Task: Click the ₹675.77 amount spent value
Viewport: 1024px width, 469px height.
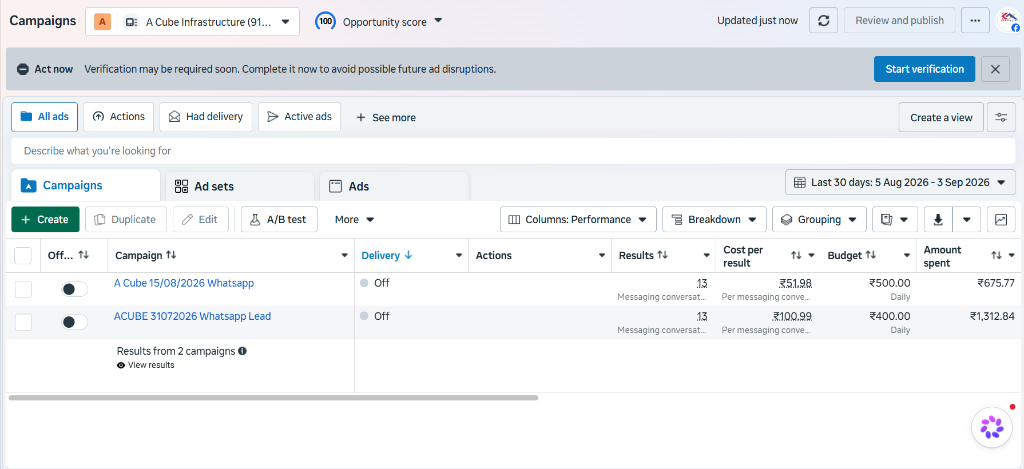Action: coord(996,283)
